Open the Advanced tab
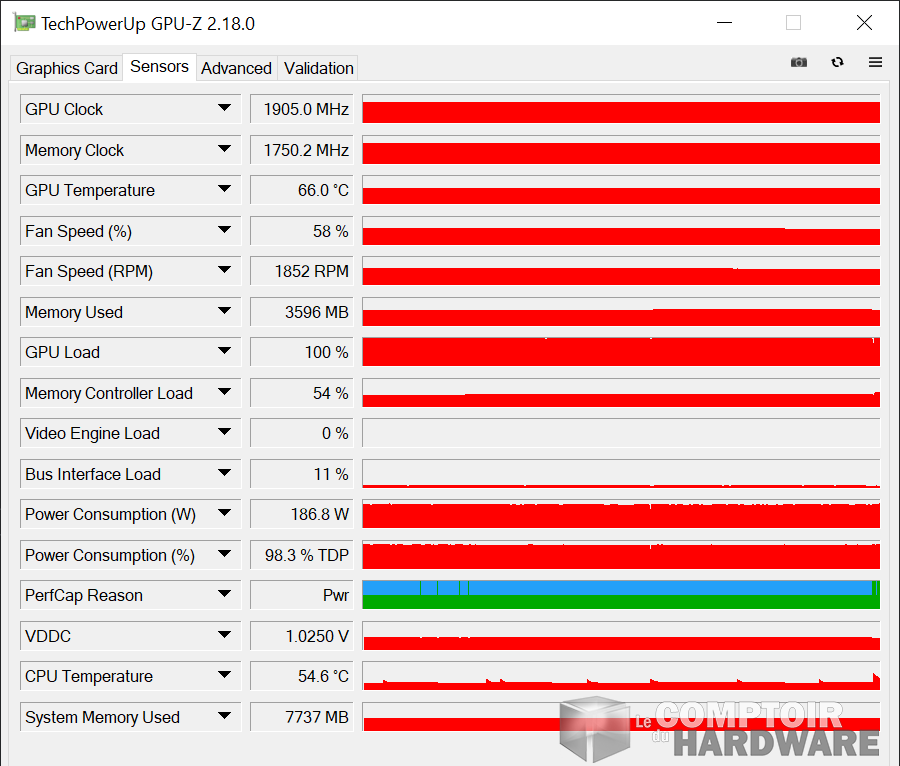 236,68
